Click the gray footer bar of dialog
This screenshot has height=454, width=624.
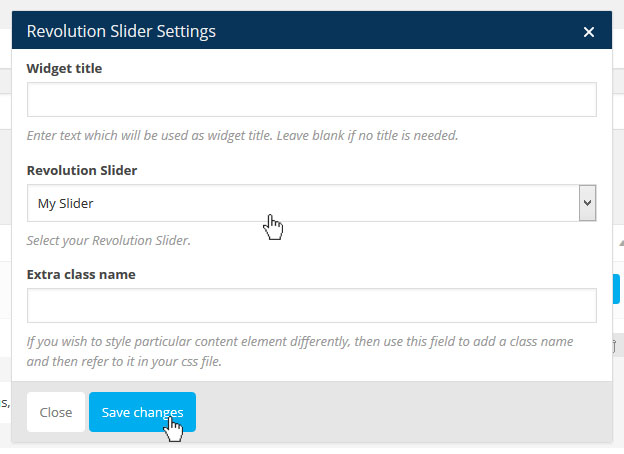coord(400,412)
